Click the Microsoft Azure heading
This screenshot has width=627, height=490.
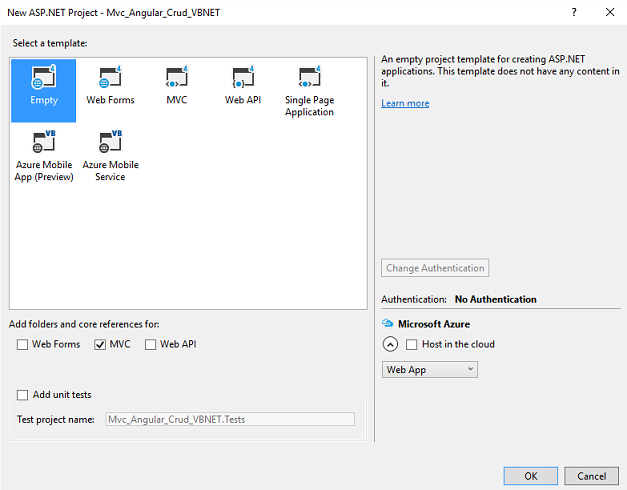(434, 324)
